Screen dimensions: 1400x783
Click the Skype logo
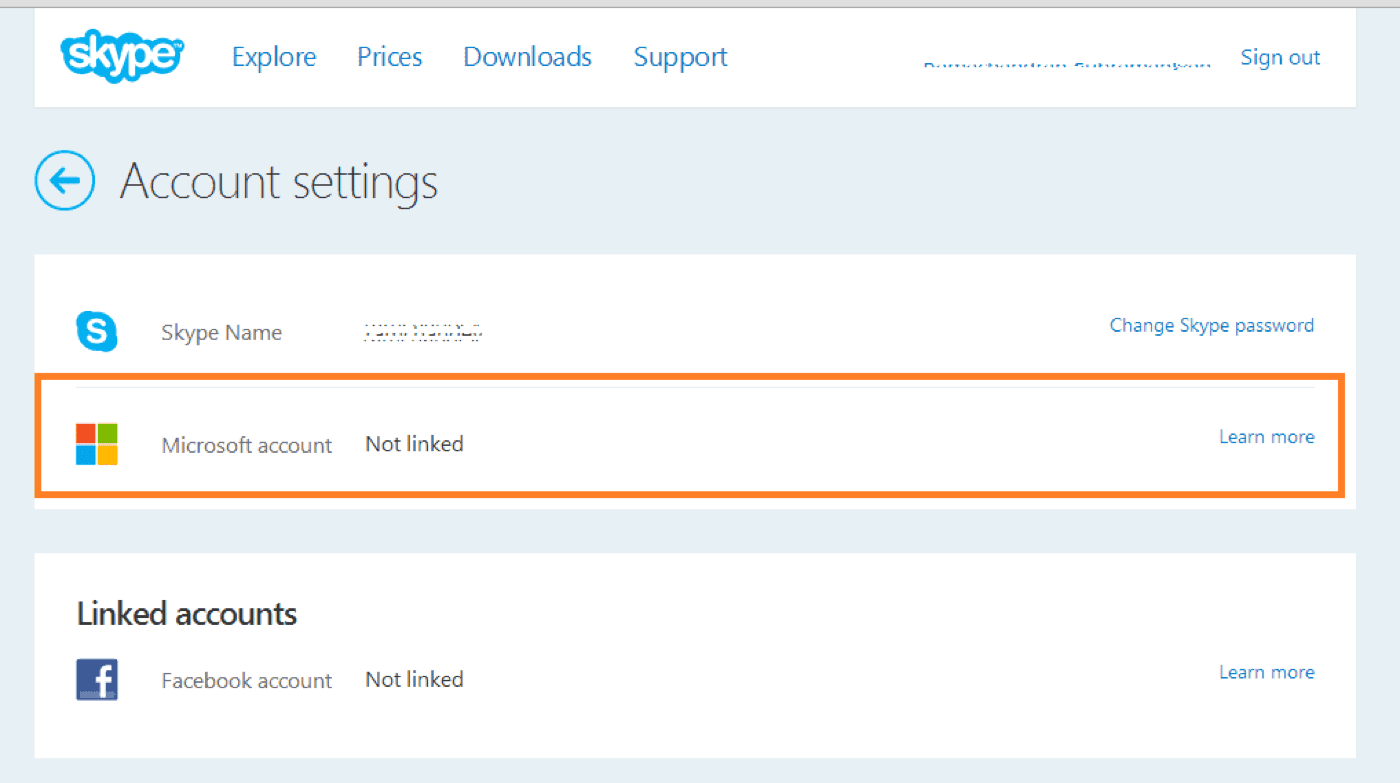coord(122,56)
